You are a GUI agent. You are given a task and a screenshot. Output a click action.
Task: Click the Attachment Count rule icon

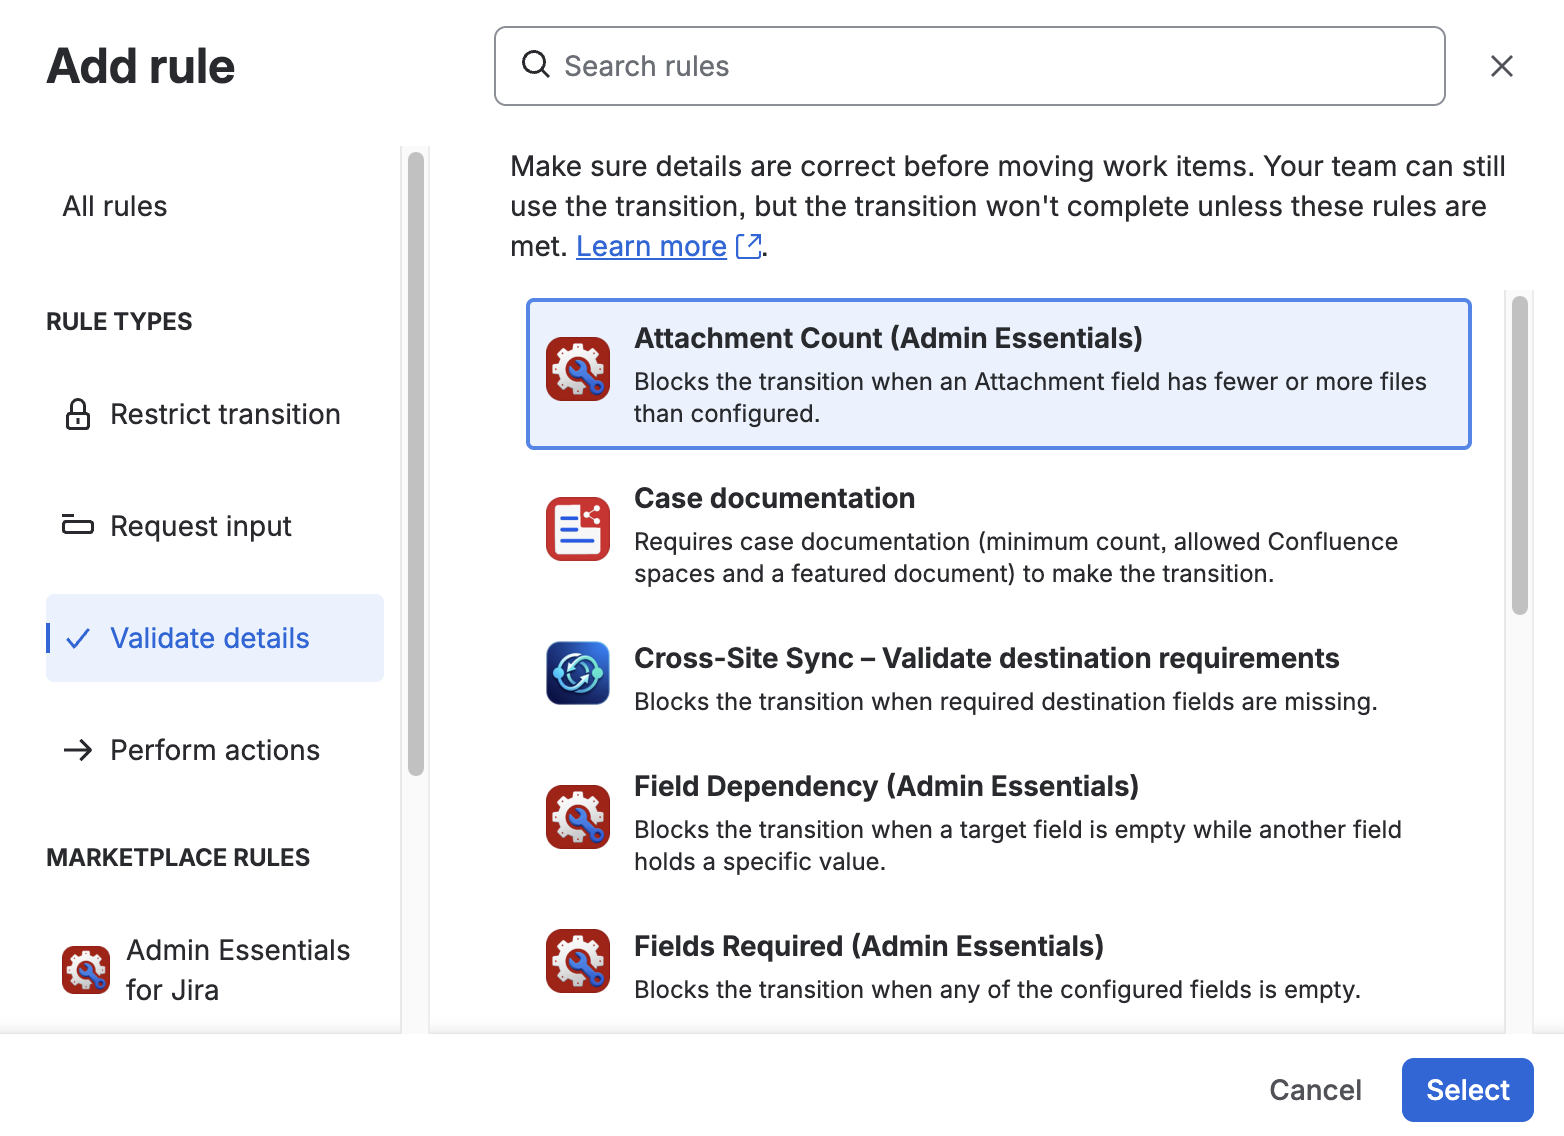tap(578, 369)
